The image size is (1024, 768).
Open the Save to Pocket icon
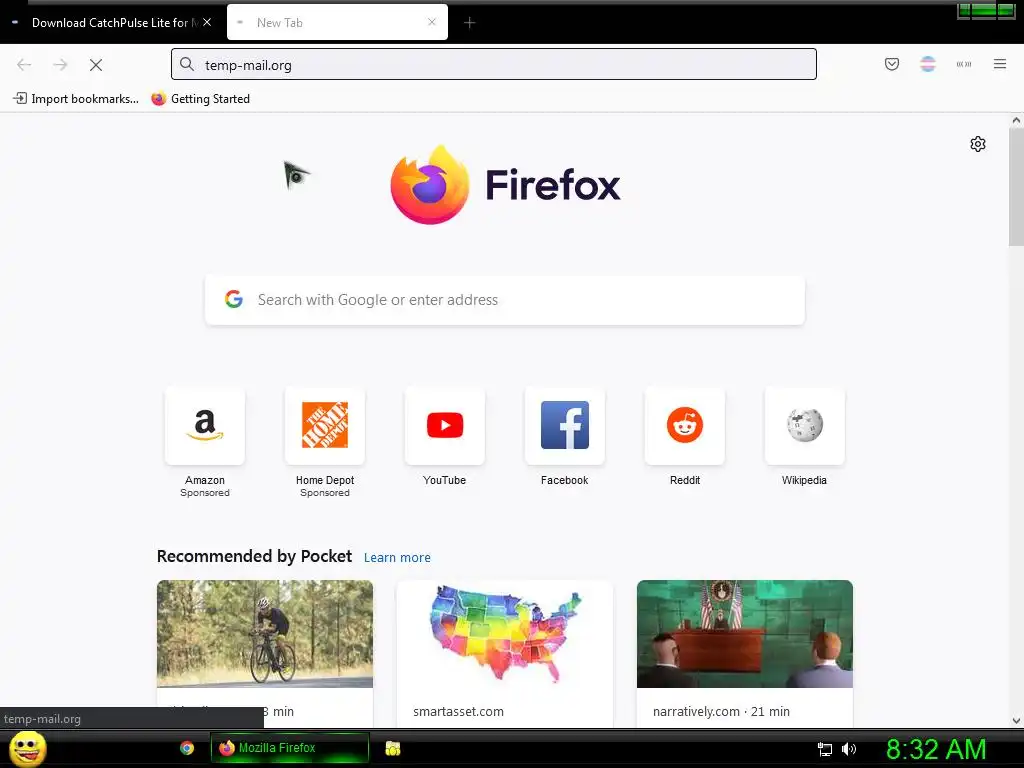(891, 64)
